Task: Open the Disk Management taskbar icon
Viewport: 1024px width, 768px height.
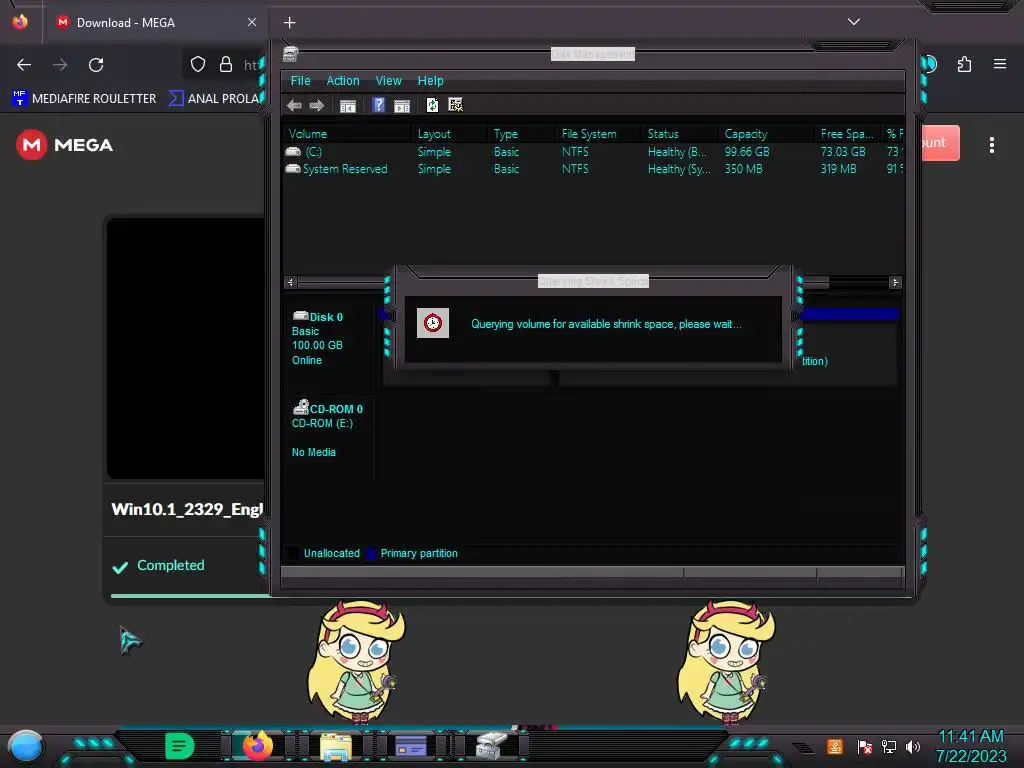Action: point(491,746)
